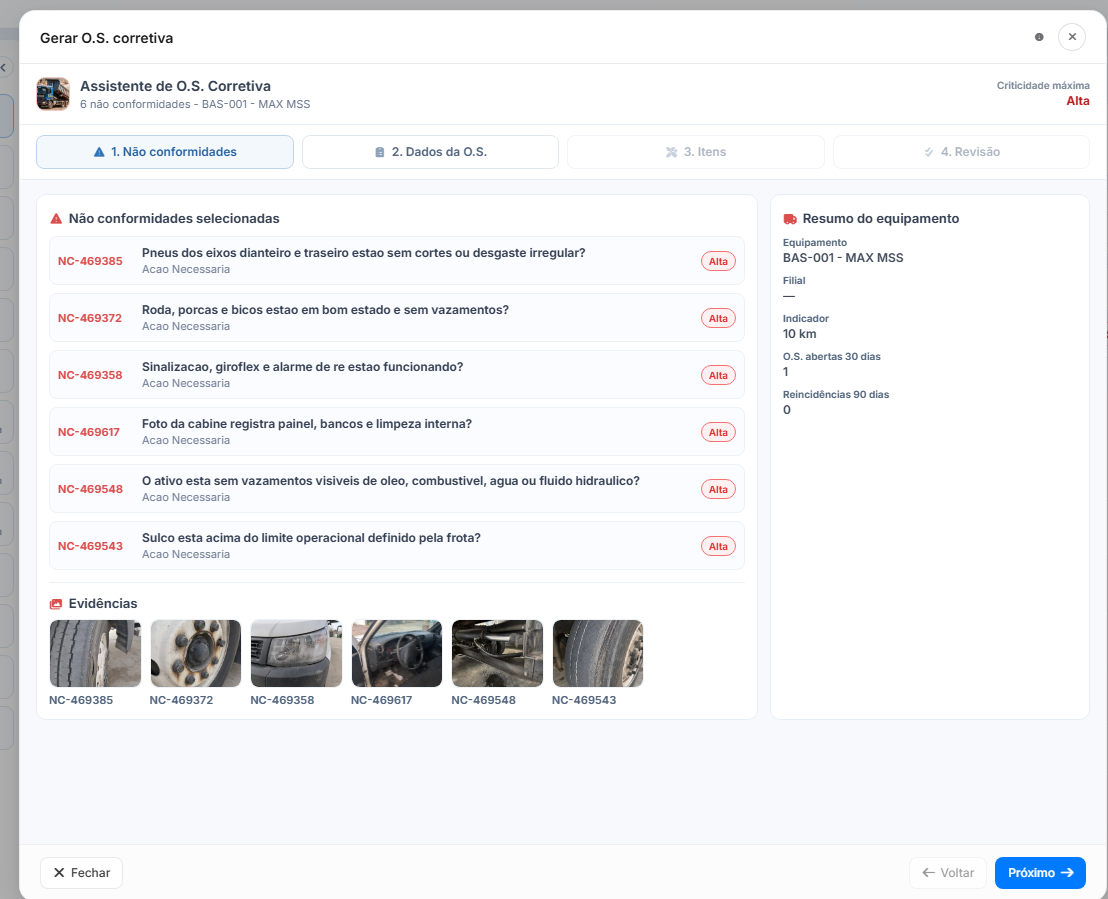The width and height of the screenshot is (1108, 899).
Task: Click the 'Sinalizacao, giroflex e alarme de re' text
Action: coord(302,367)
